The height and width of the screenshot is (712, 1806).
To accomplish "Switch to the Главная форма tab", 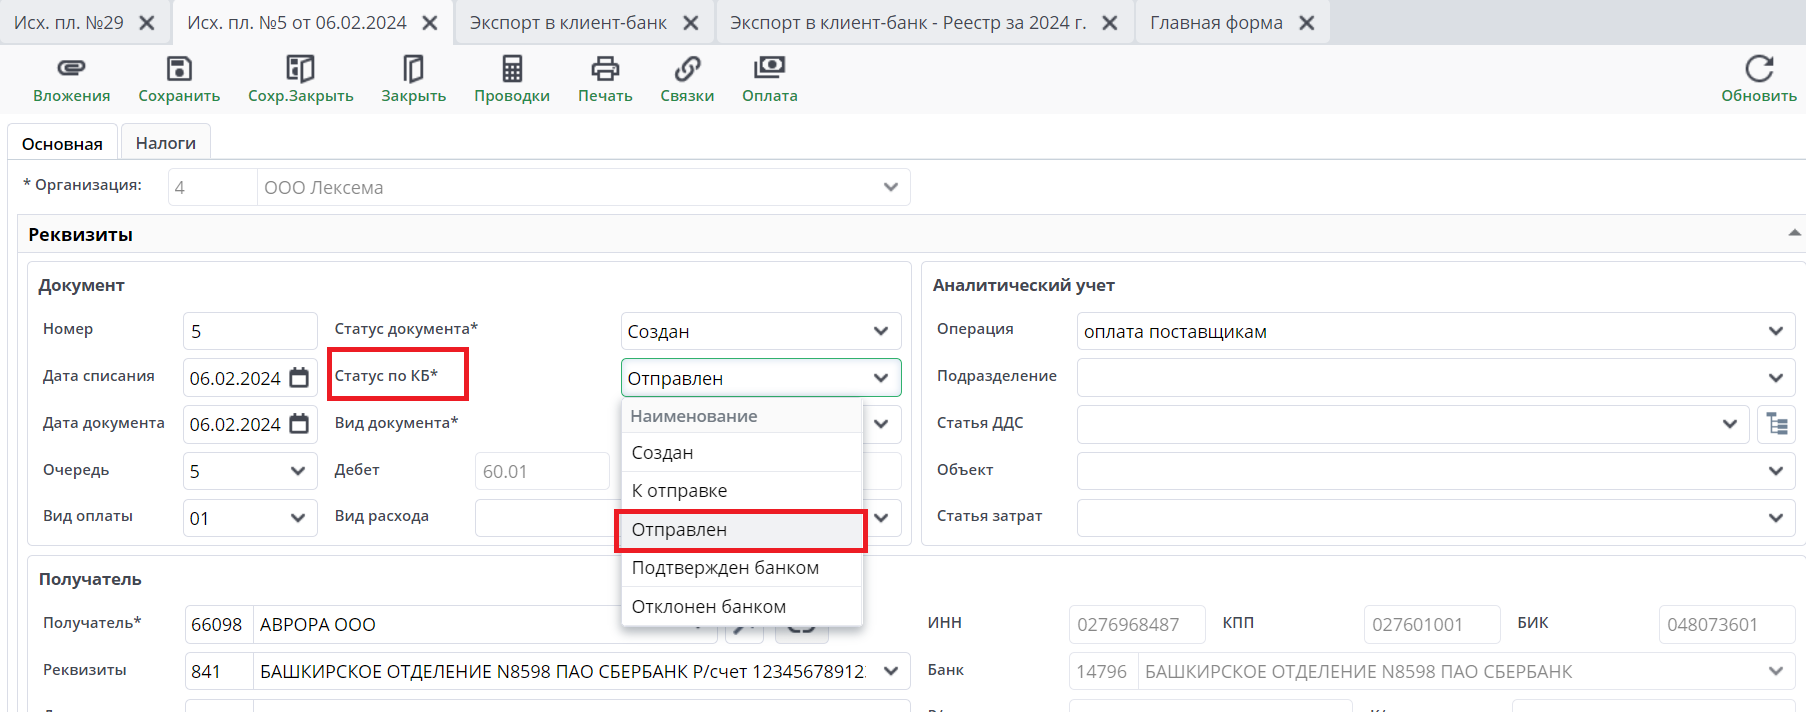I will tap(1216, 23).
